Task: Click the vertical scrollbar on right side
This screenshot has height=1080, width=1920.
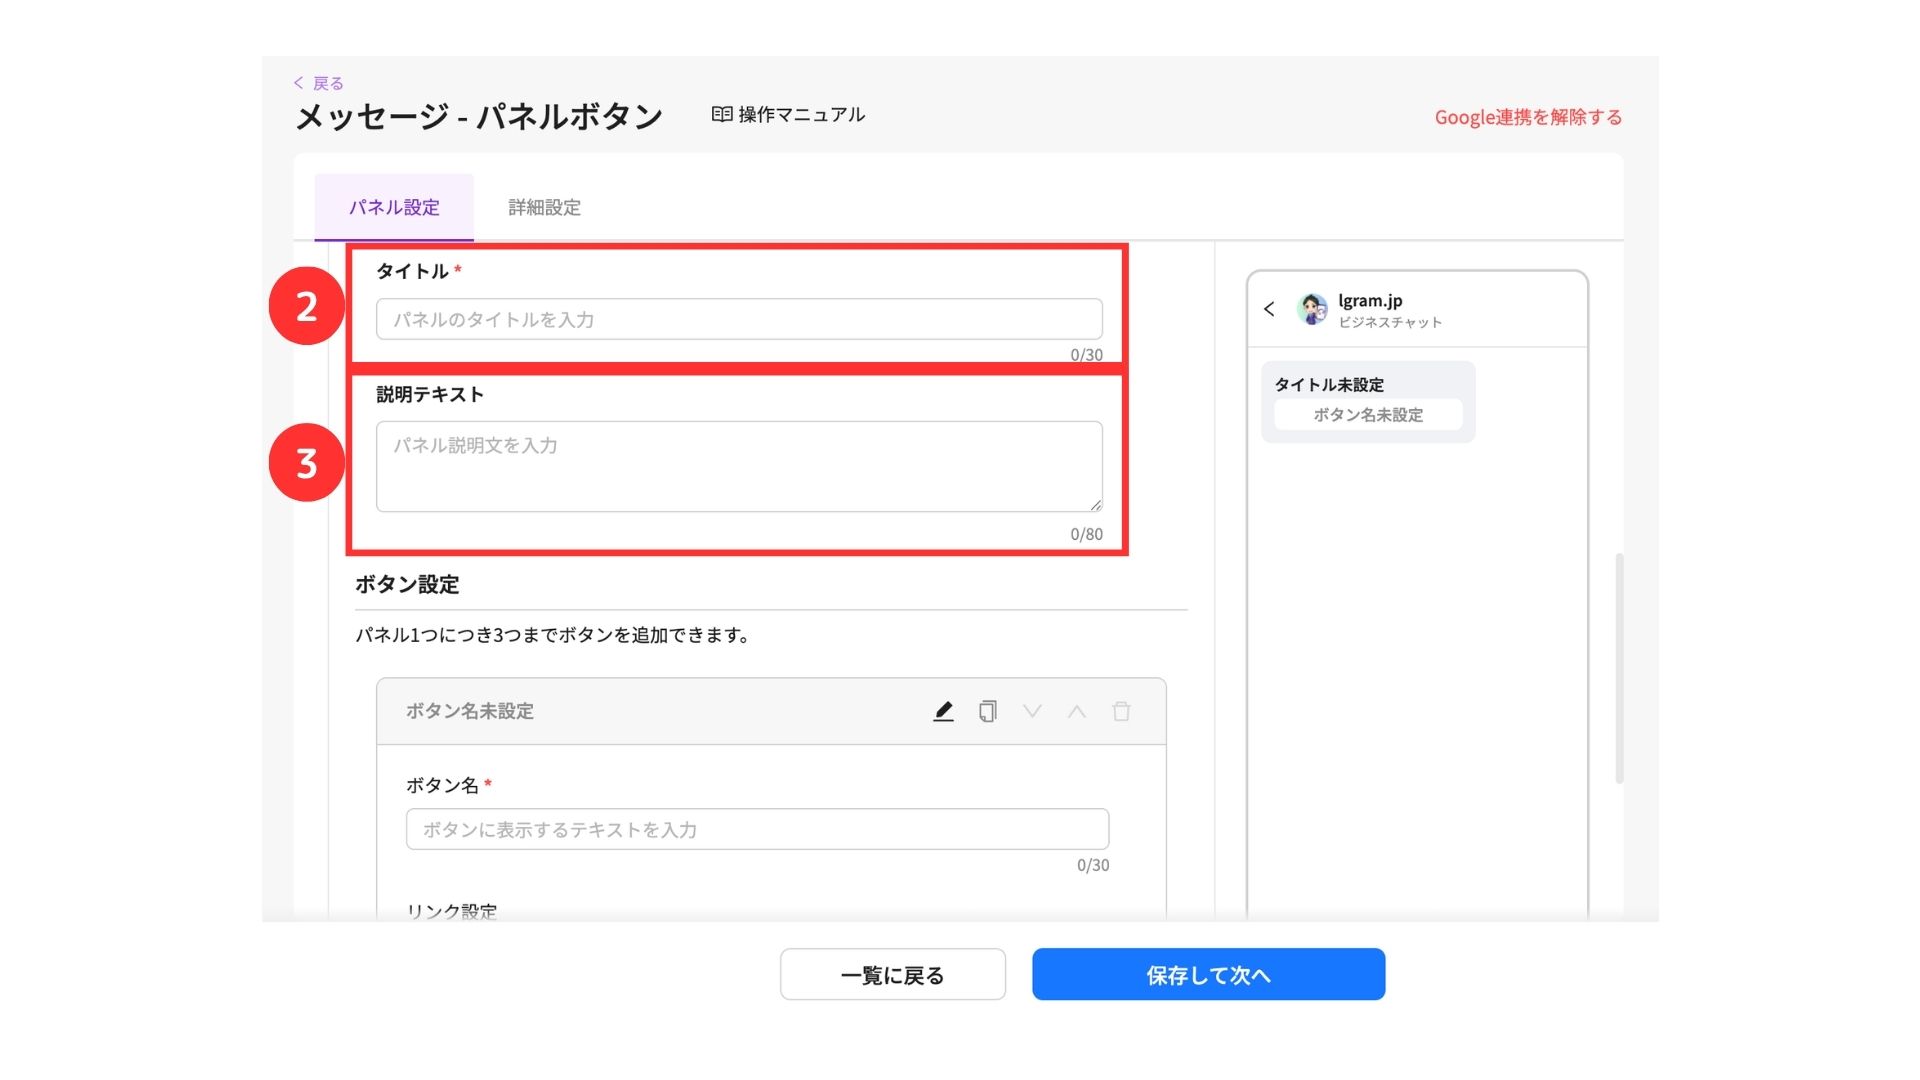Action: 1619,667
